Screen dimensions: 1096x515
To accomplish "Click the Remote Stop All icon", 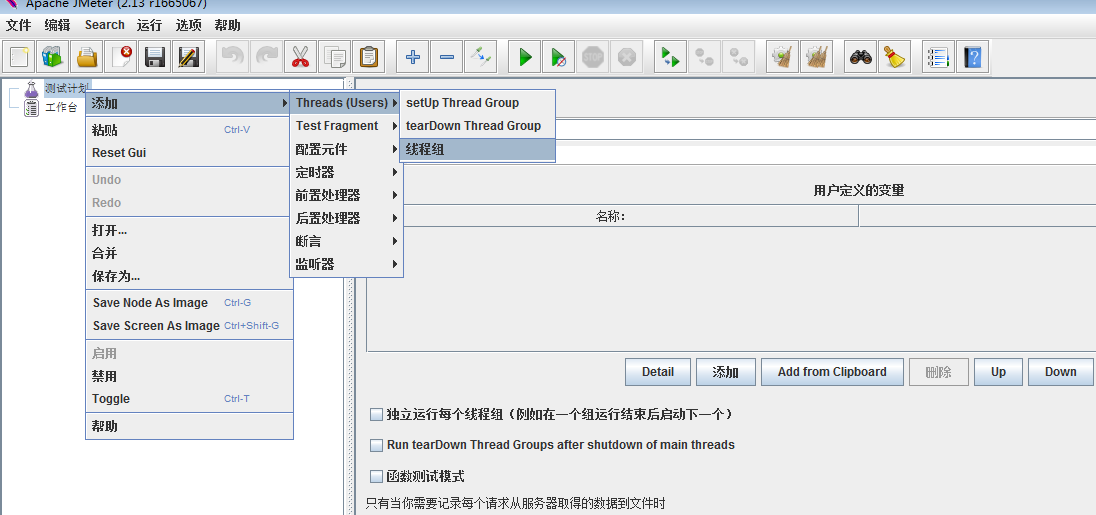I will [x=704, y=57].
